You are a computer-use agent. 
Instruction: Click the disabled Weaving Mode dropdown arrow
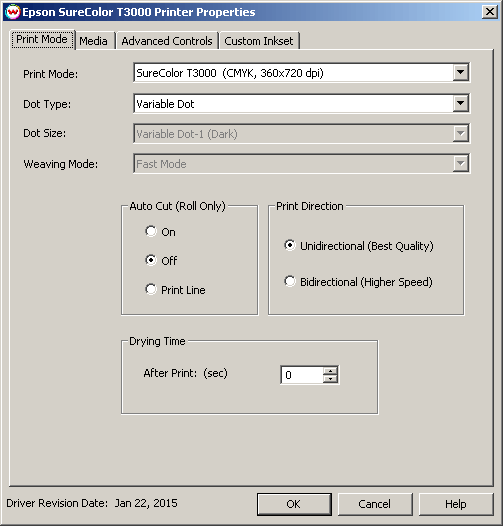460,164
